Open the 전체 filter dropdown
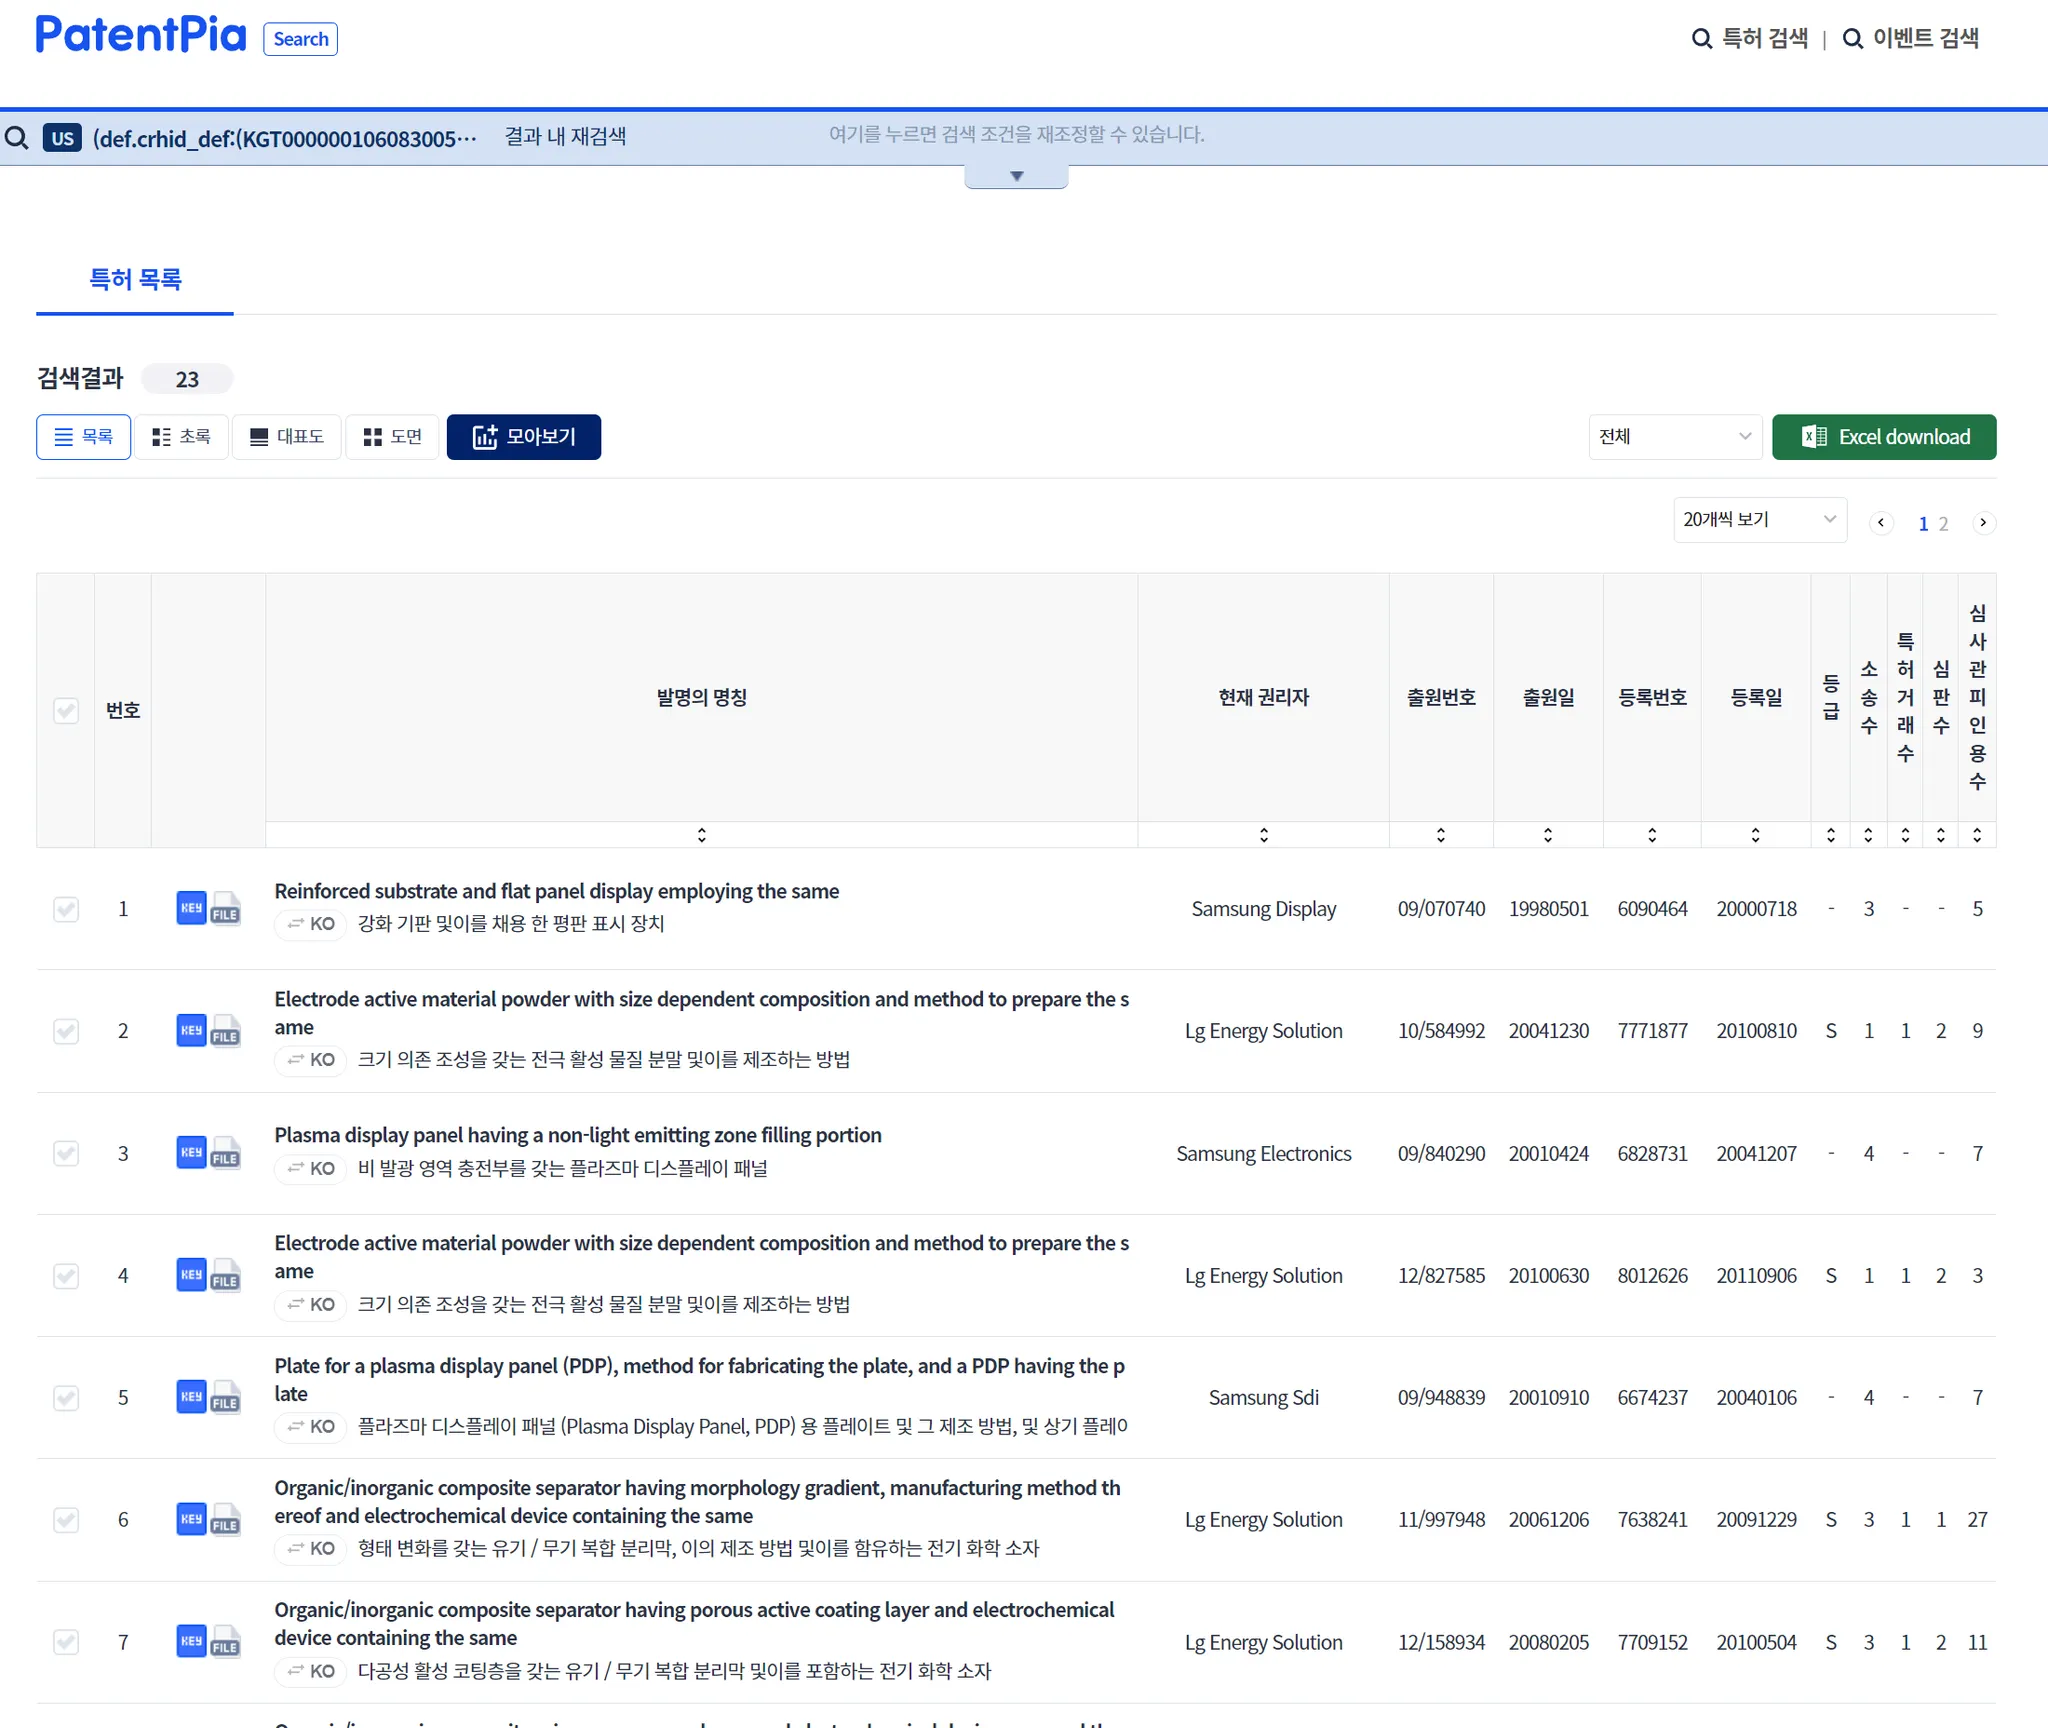The width and height of the screenshot is (2048, 1728). click(x=1674, y=437)
